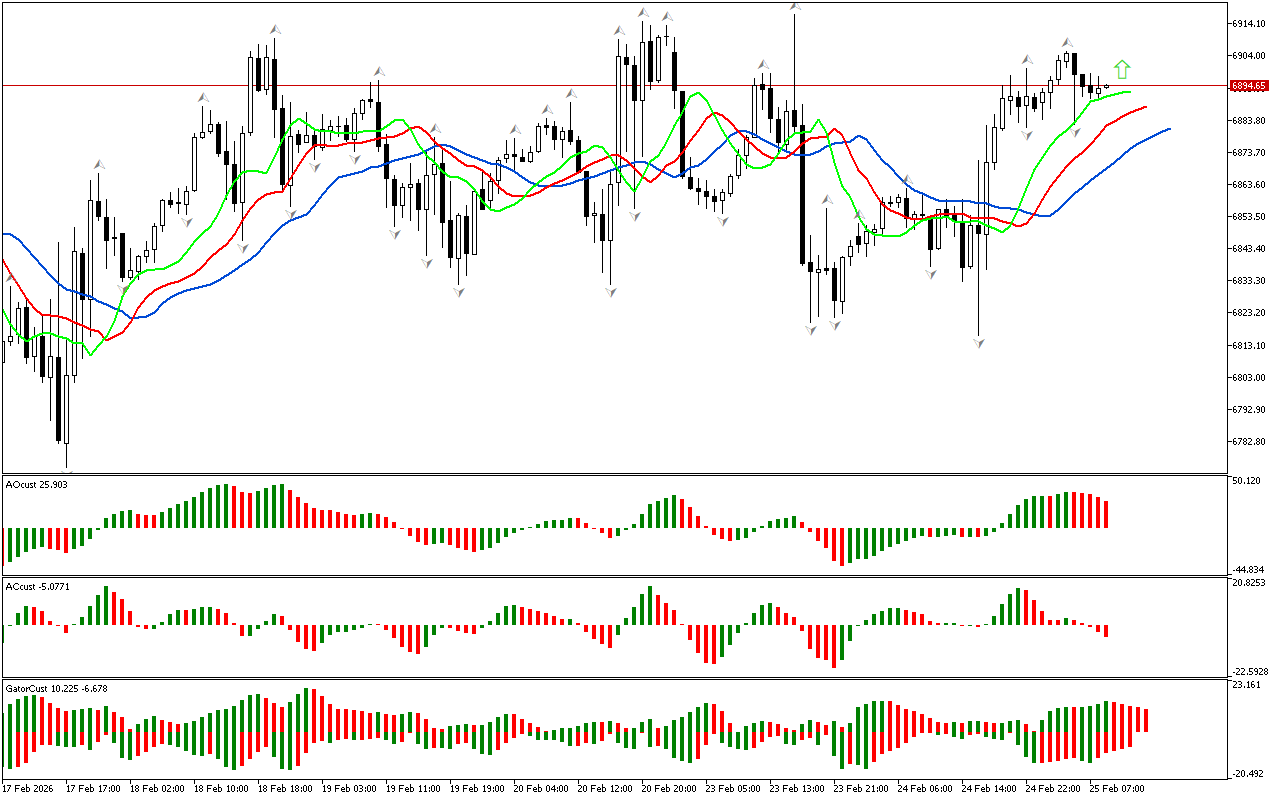The width and height of the screenshot is (1280, 800).
Task: Click the rightmost red AOcust histogram bar
Action: tap(1106, 513)
